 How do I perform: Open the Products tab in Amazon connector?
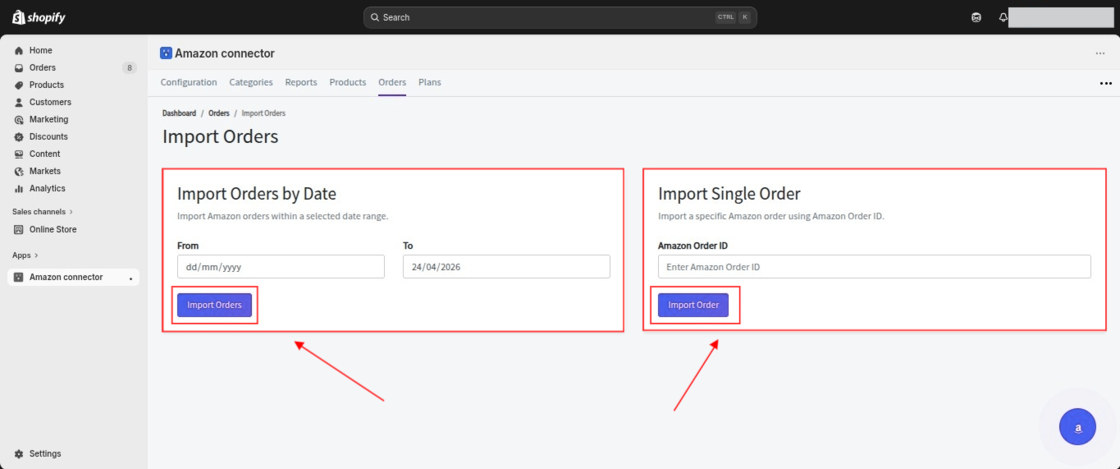348,83
